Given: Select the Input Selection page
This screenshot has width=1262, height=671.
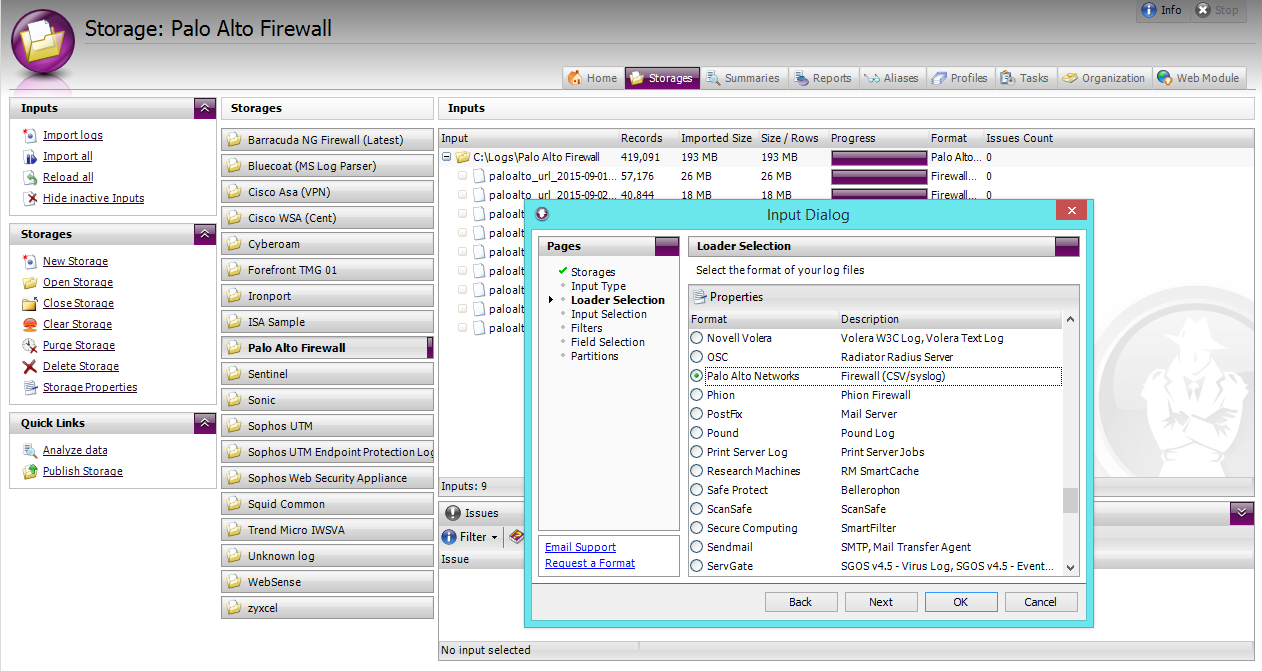Looking at the screenshot, I should (x=609, y=314).
